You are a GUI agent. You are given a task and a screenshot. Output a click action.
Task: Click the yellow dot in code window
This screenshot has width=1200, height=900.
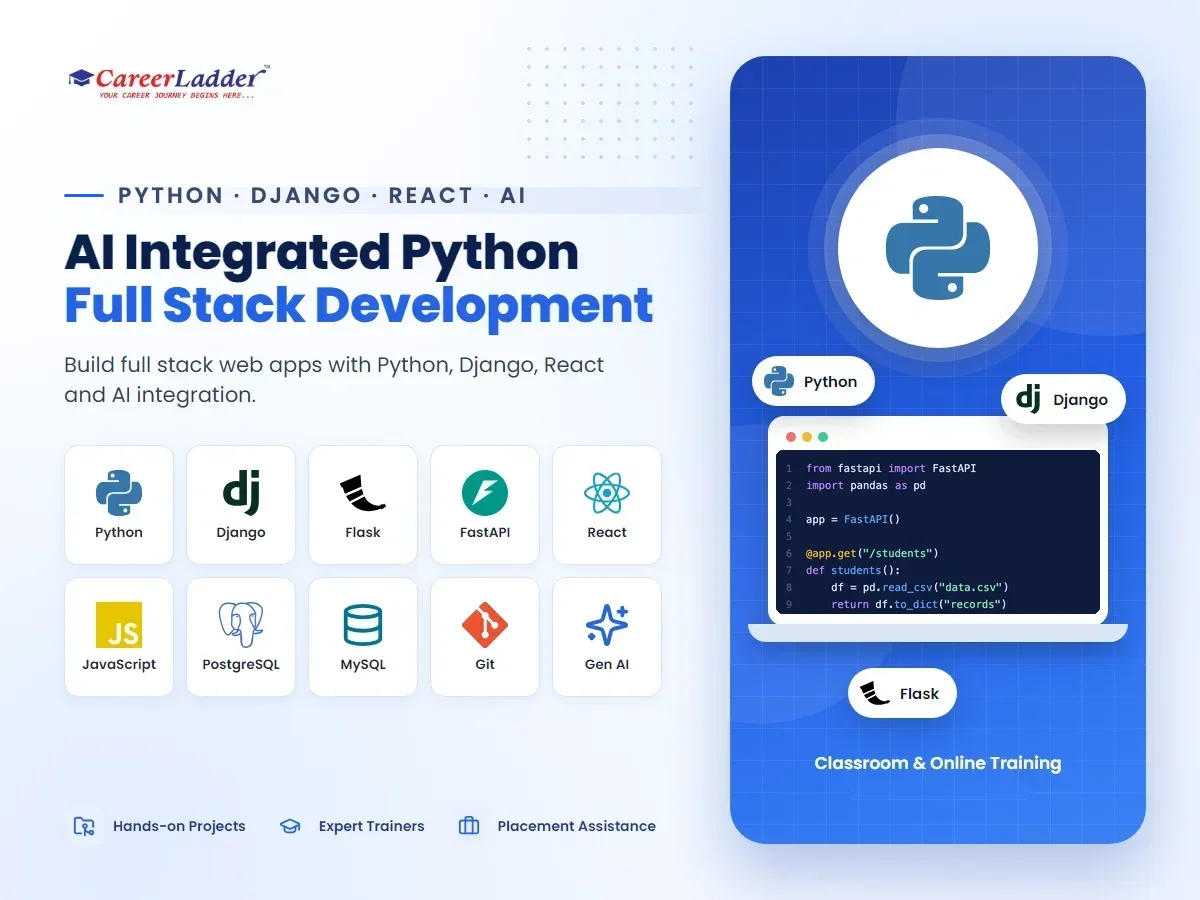807,437
